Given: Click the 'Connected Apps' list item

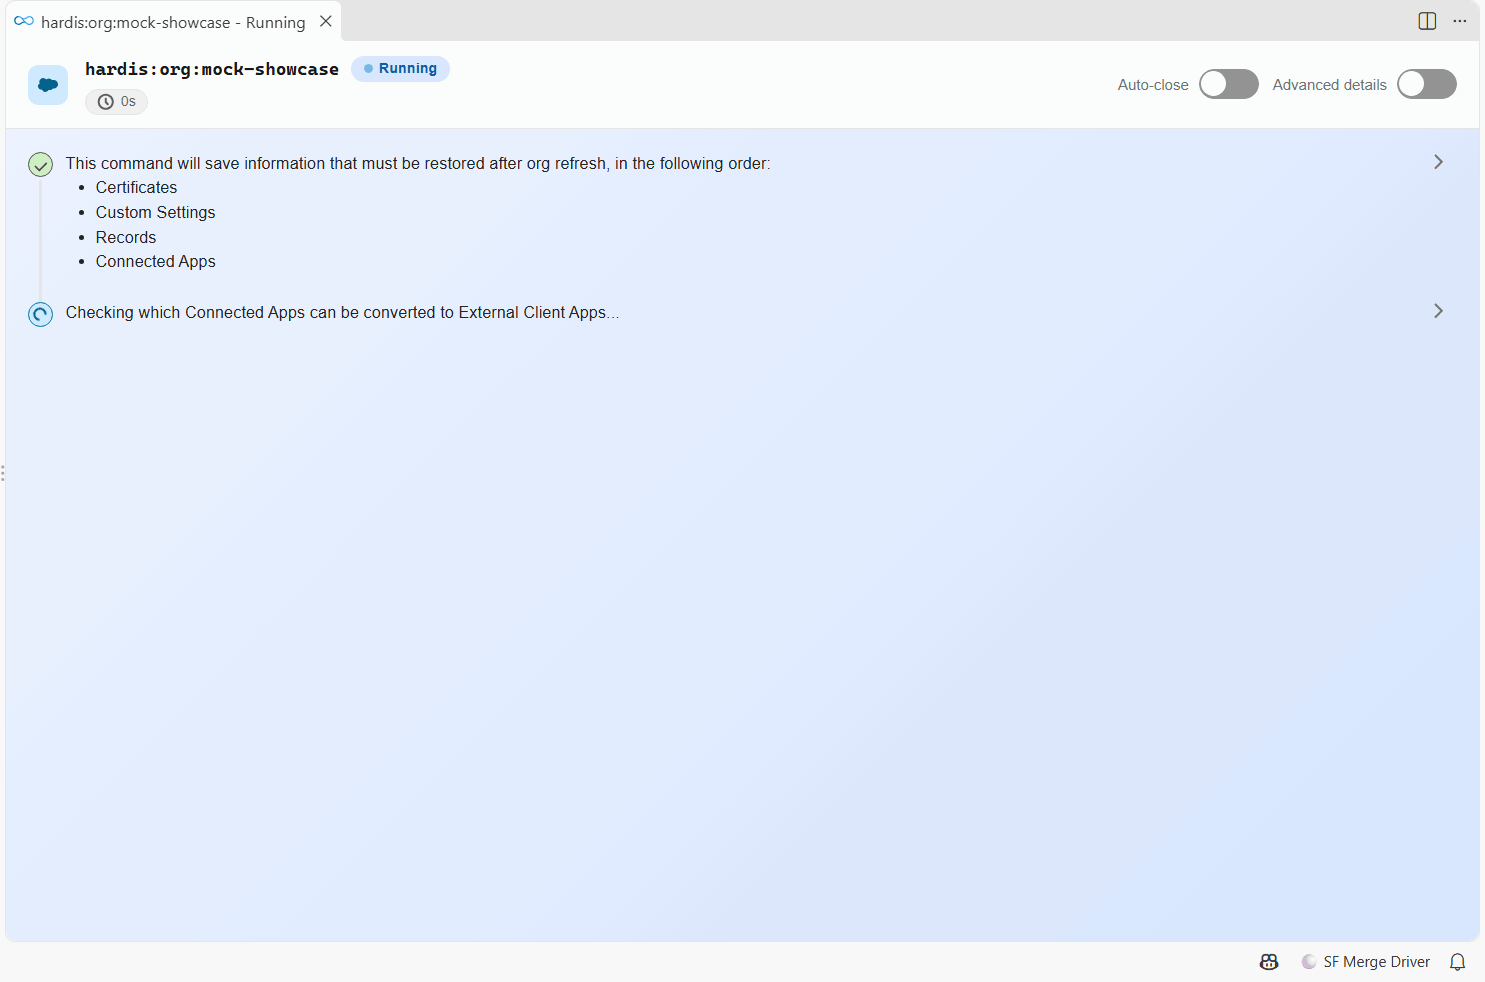Looking at the screenshot, I should point(155,262).
